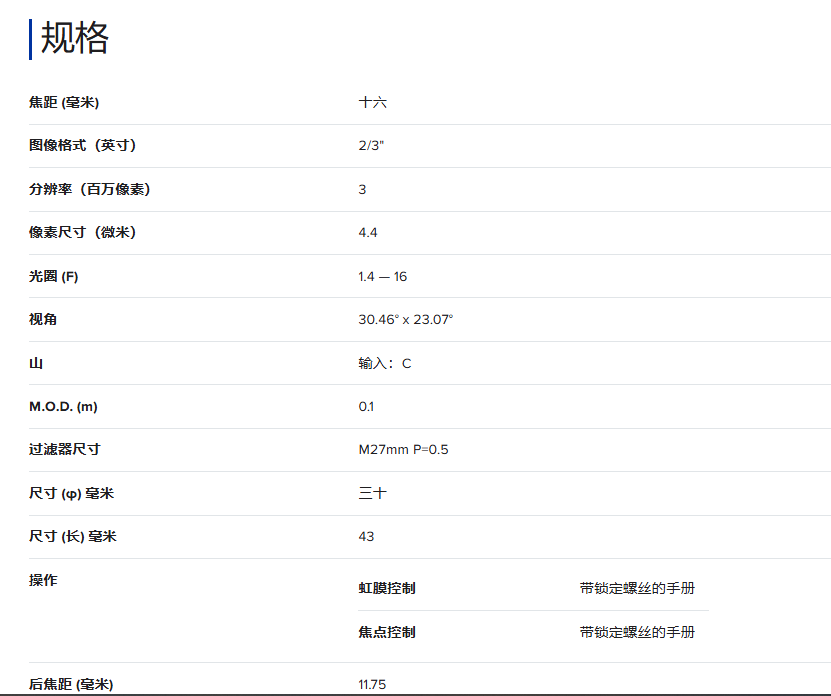Select the 图像格式（英寸）label
The height and width of the screenshot is (696, 831).
82,146
